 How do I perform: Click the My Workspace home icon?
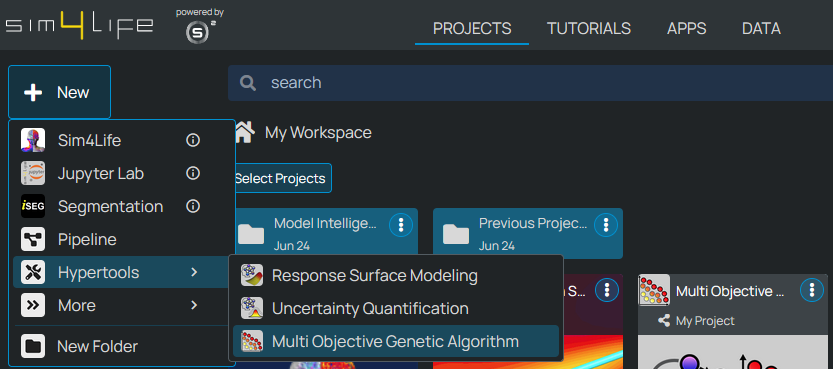[x=244, y=132]
